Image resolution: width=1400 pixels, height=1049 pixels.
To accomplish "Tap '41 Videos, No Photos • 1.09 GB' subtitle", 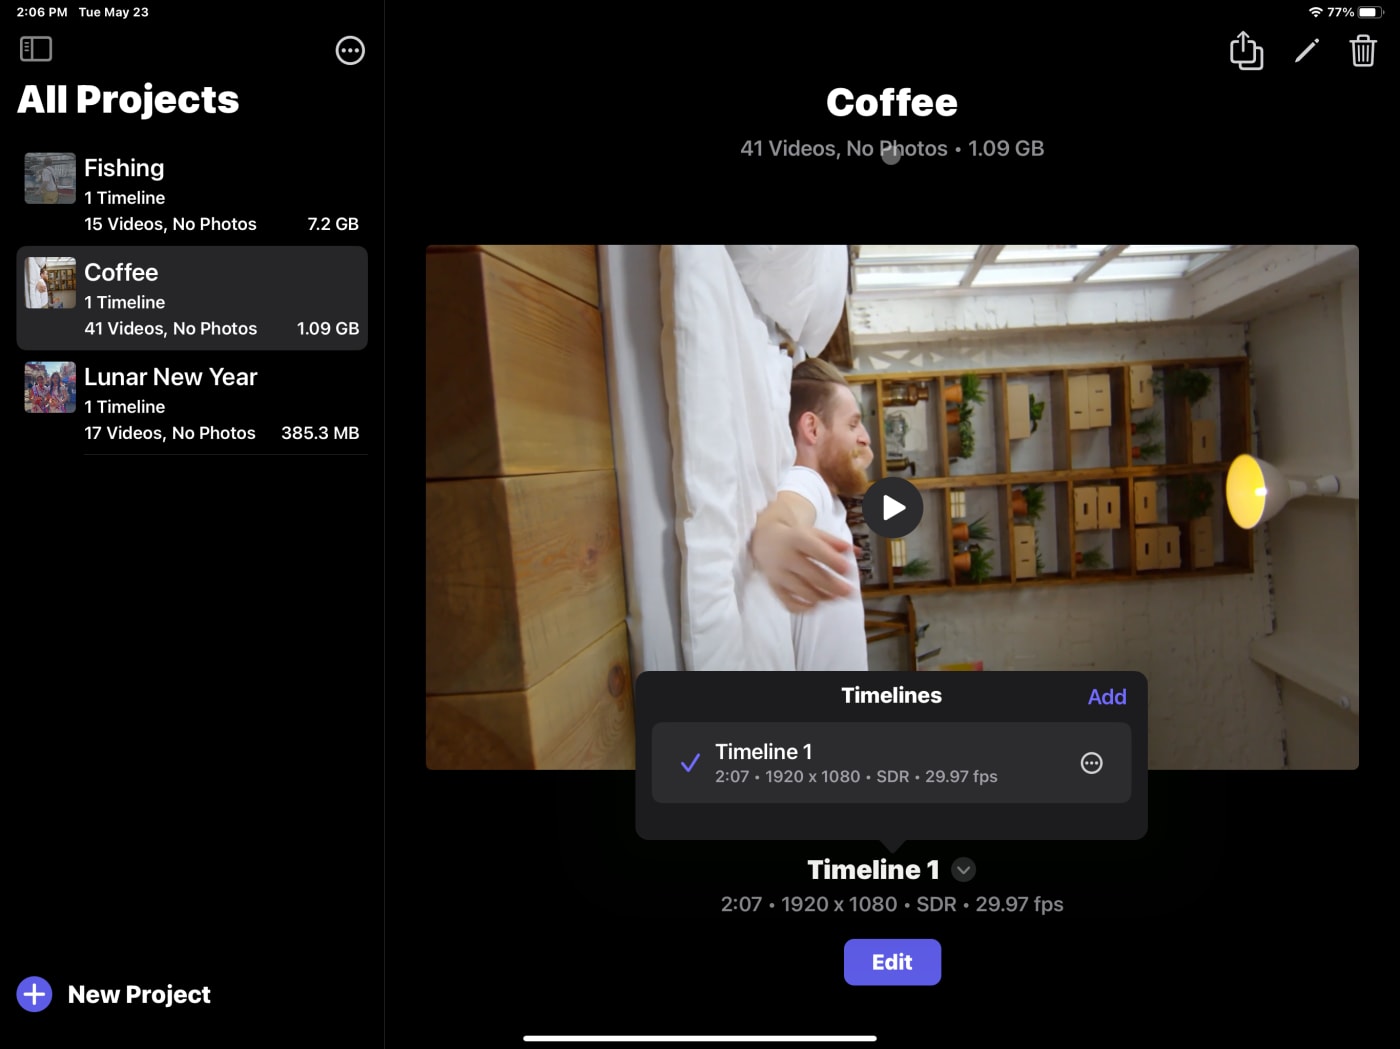I will (892, 148).
